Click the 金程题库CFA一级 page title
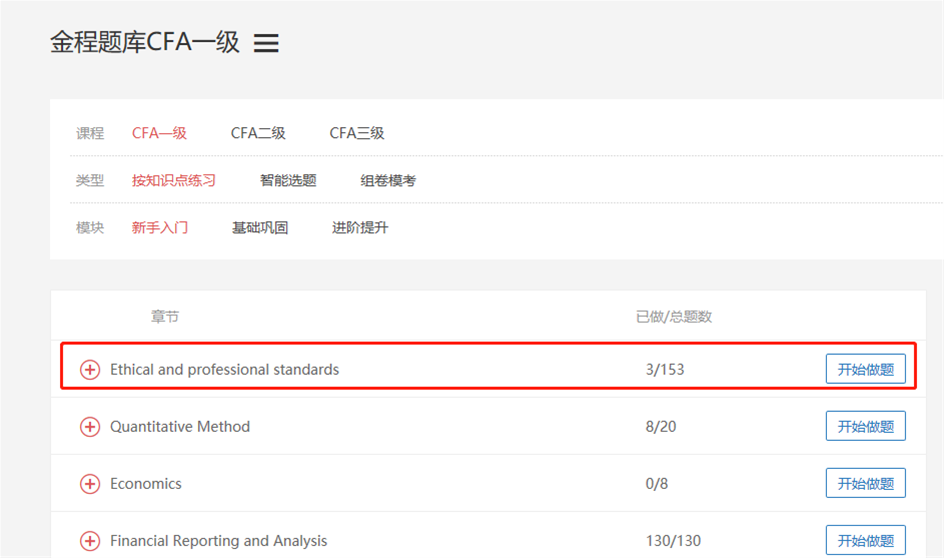This screenshot has width=944, height=558. [x=144, y=42]
